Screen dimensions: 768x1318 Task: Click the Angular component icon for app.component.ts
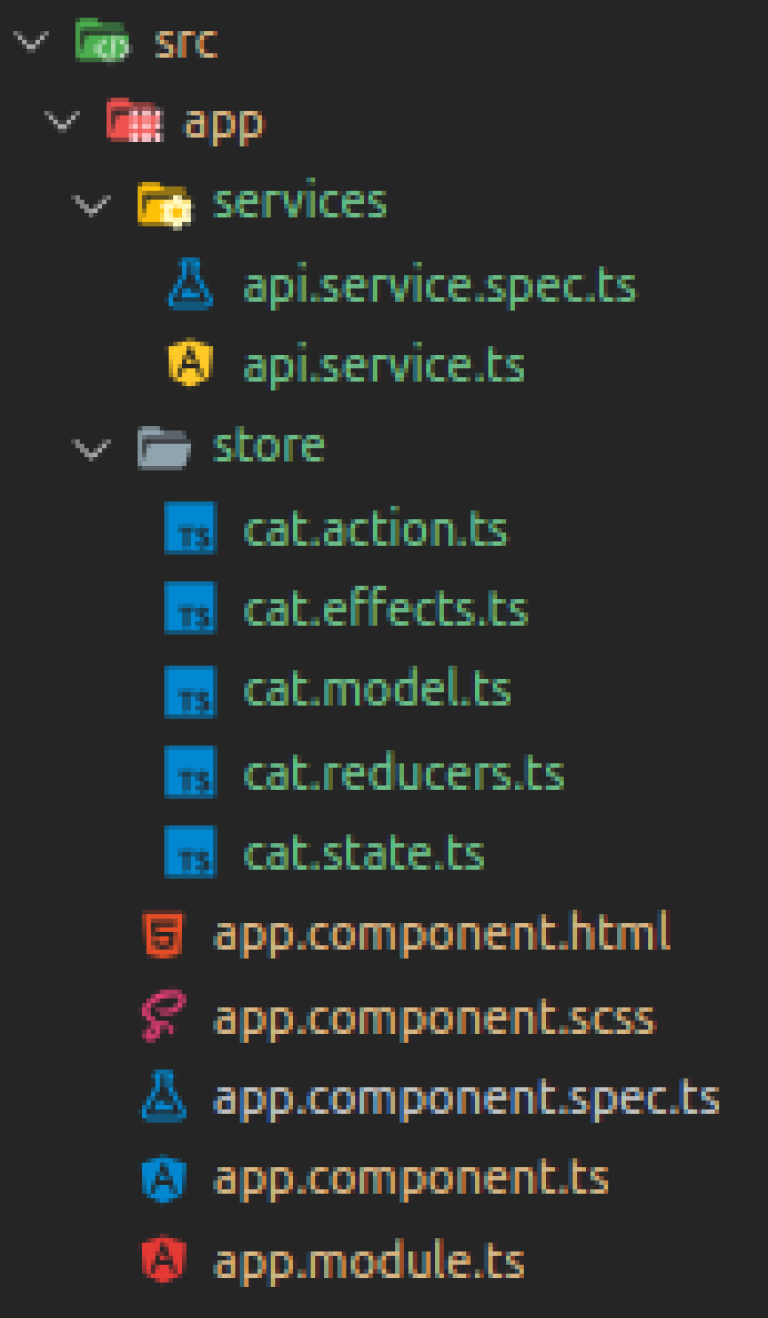pyautogui.click(x=164, y=1177)
